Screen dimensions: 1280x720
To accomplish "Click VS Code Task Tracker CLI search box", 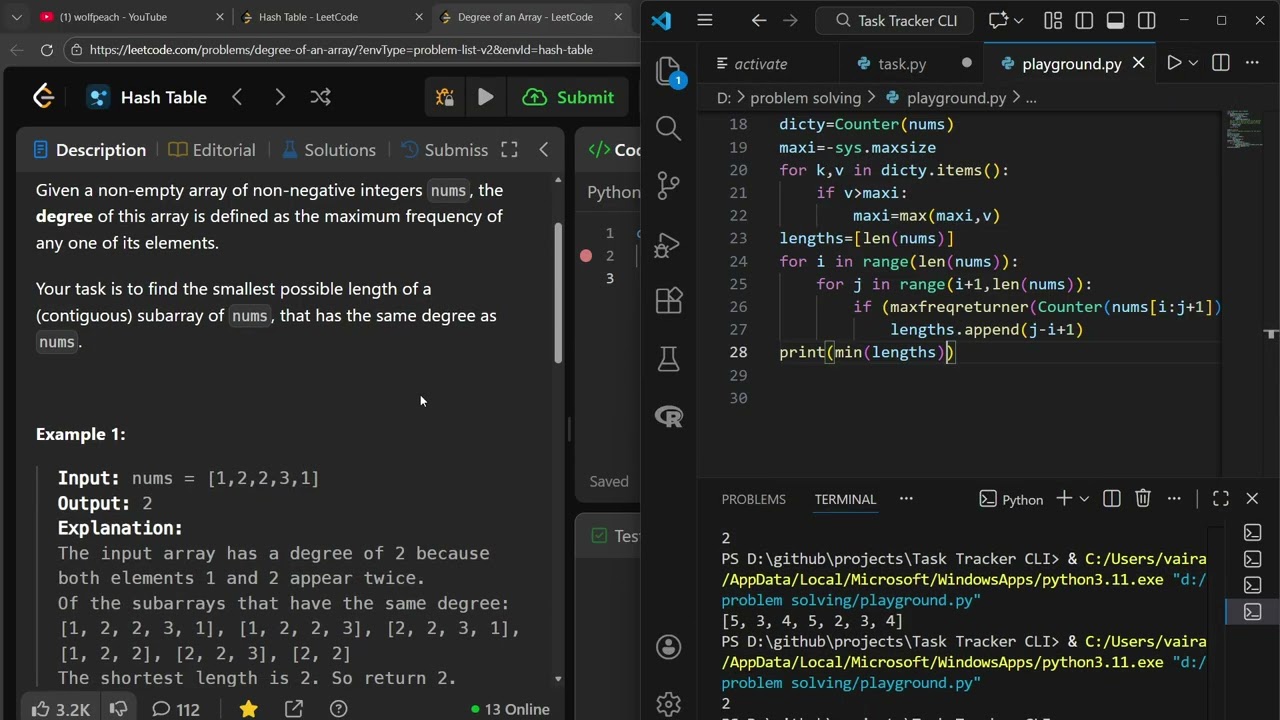I will click(x=896, y=20).
